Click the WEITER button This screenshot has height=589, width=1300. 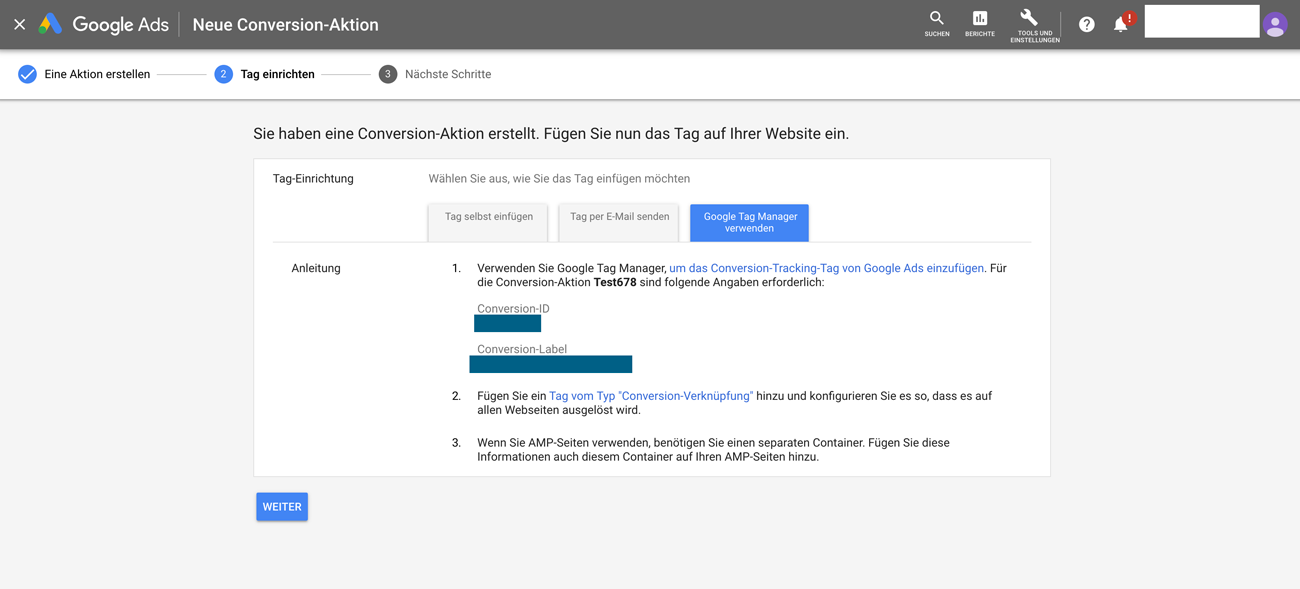(282, 507)
